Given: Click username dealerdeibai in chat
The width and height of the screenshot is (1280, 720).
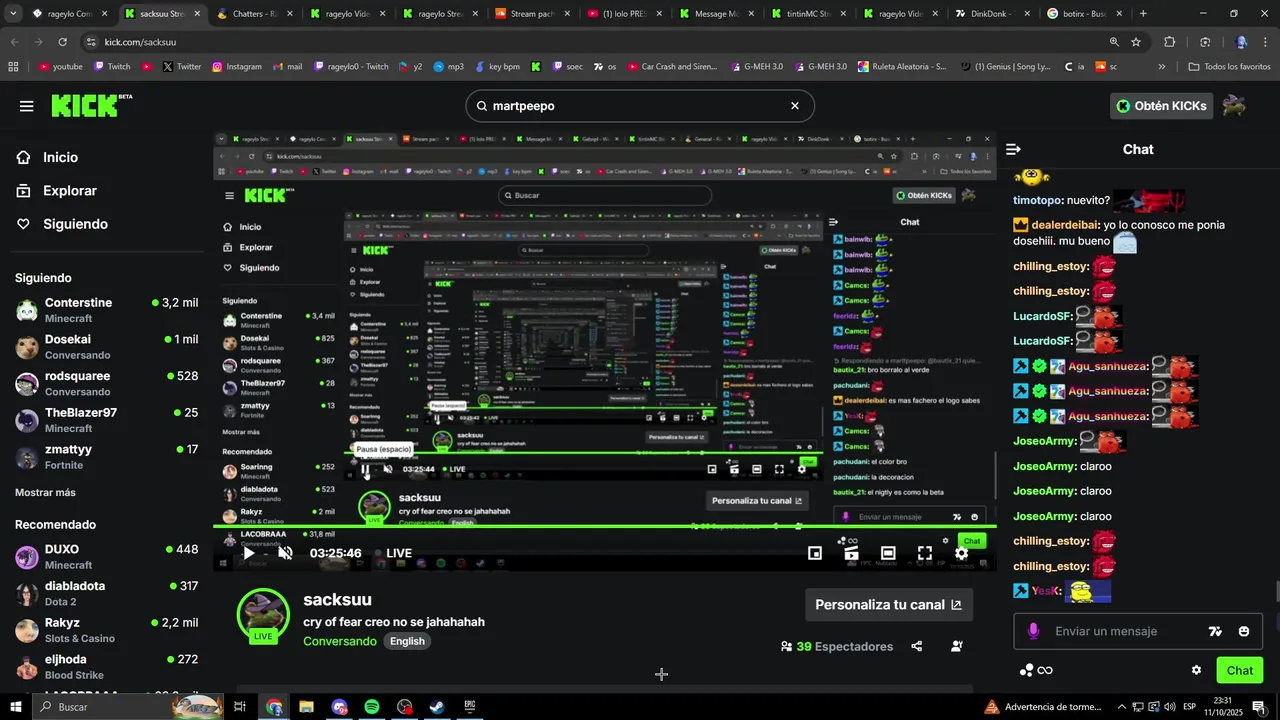Looking at the screenshot, I should 1065,225.
